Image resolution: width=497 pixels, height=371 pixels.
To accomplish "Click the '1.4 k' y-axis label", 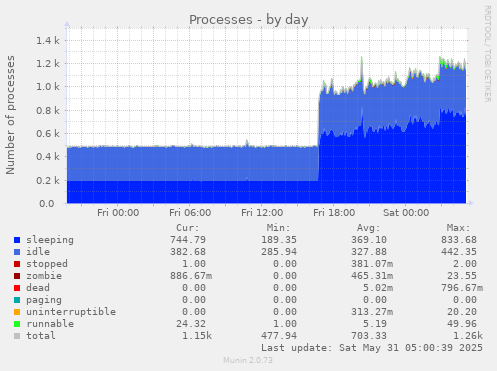I will [48, 41].
